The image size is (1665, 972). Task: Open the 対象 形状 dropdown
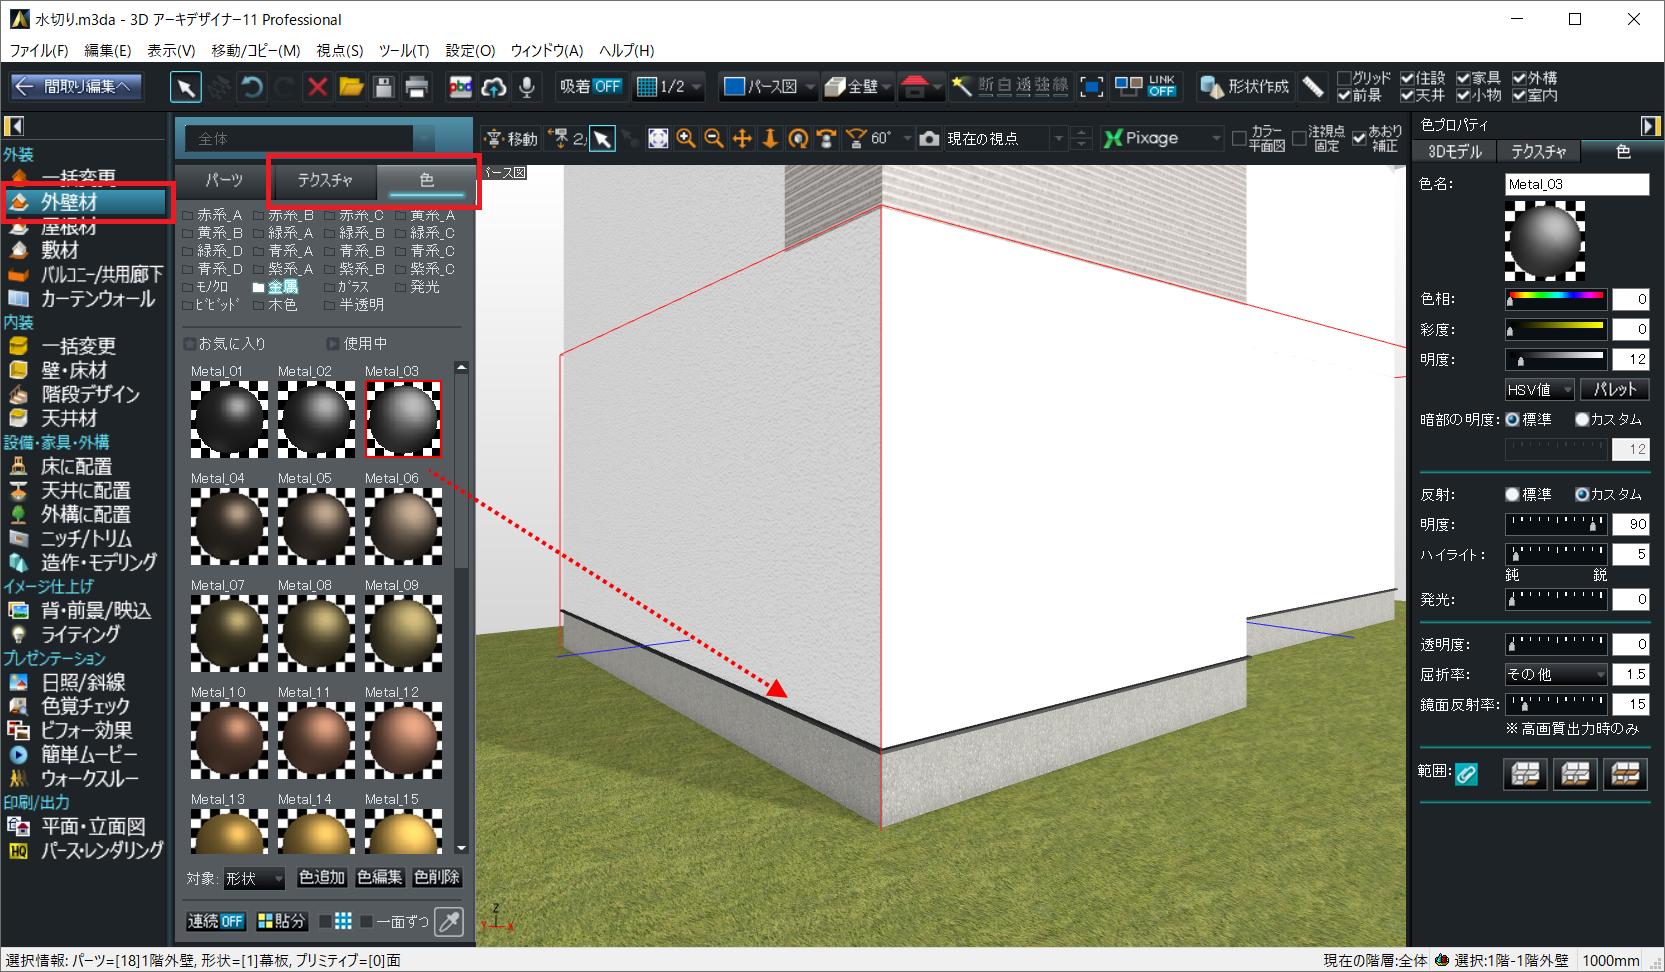pos(254,878)
